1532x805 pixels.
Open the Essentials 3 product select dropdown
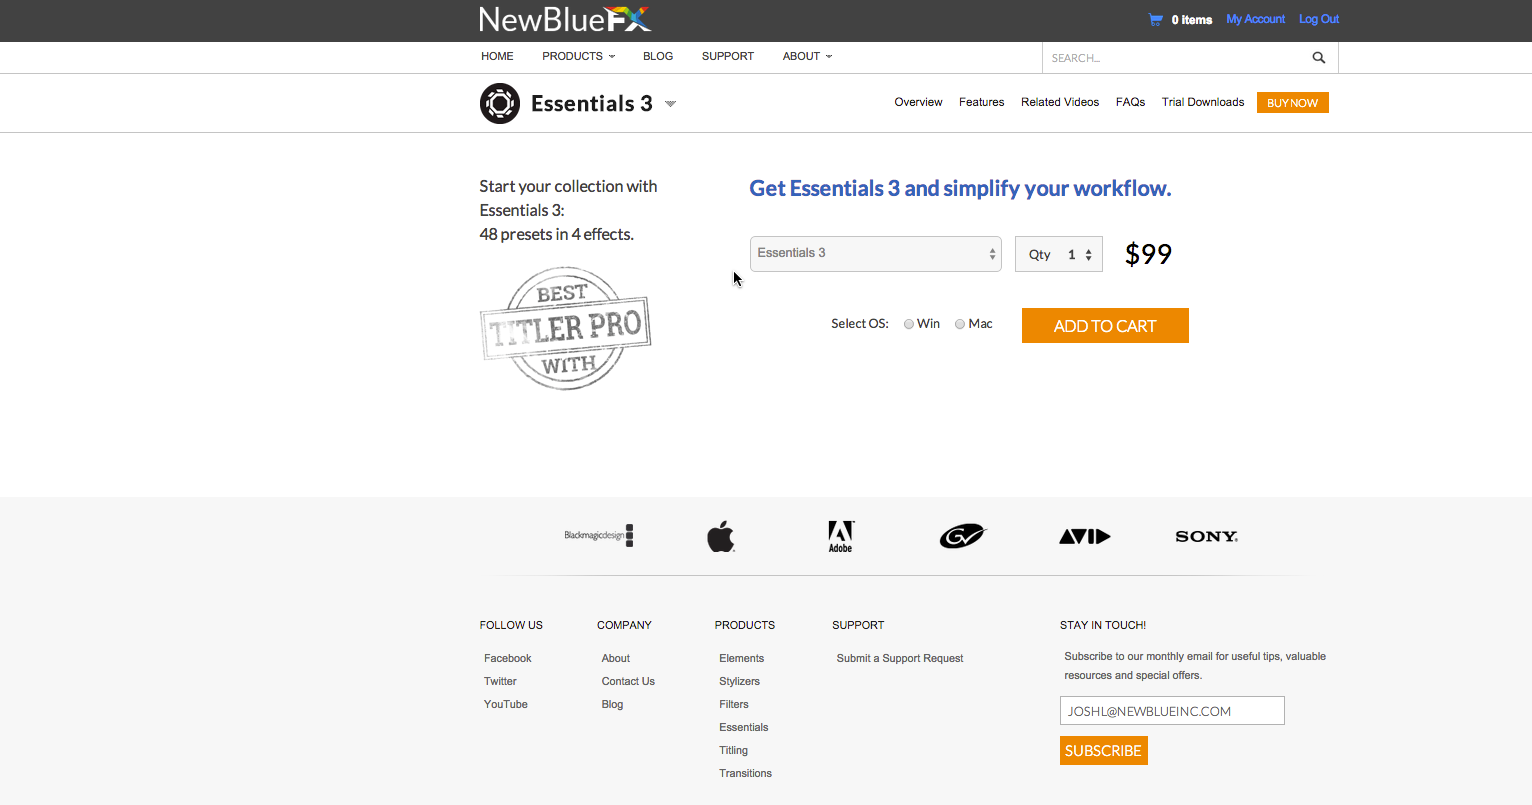875,254
